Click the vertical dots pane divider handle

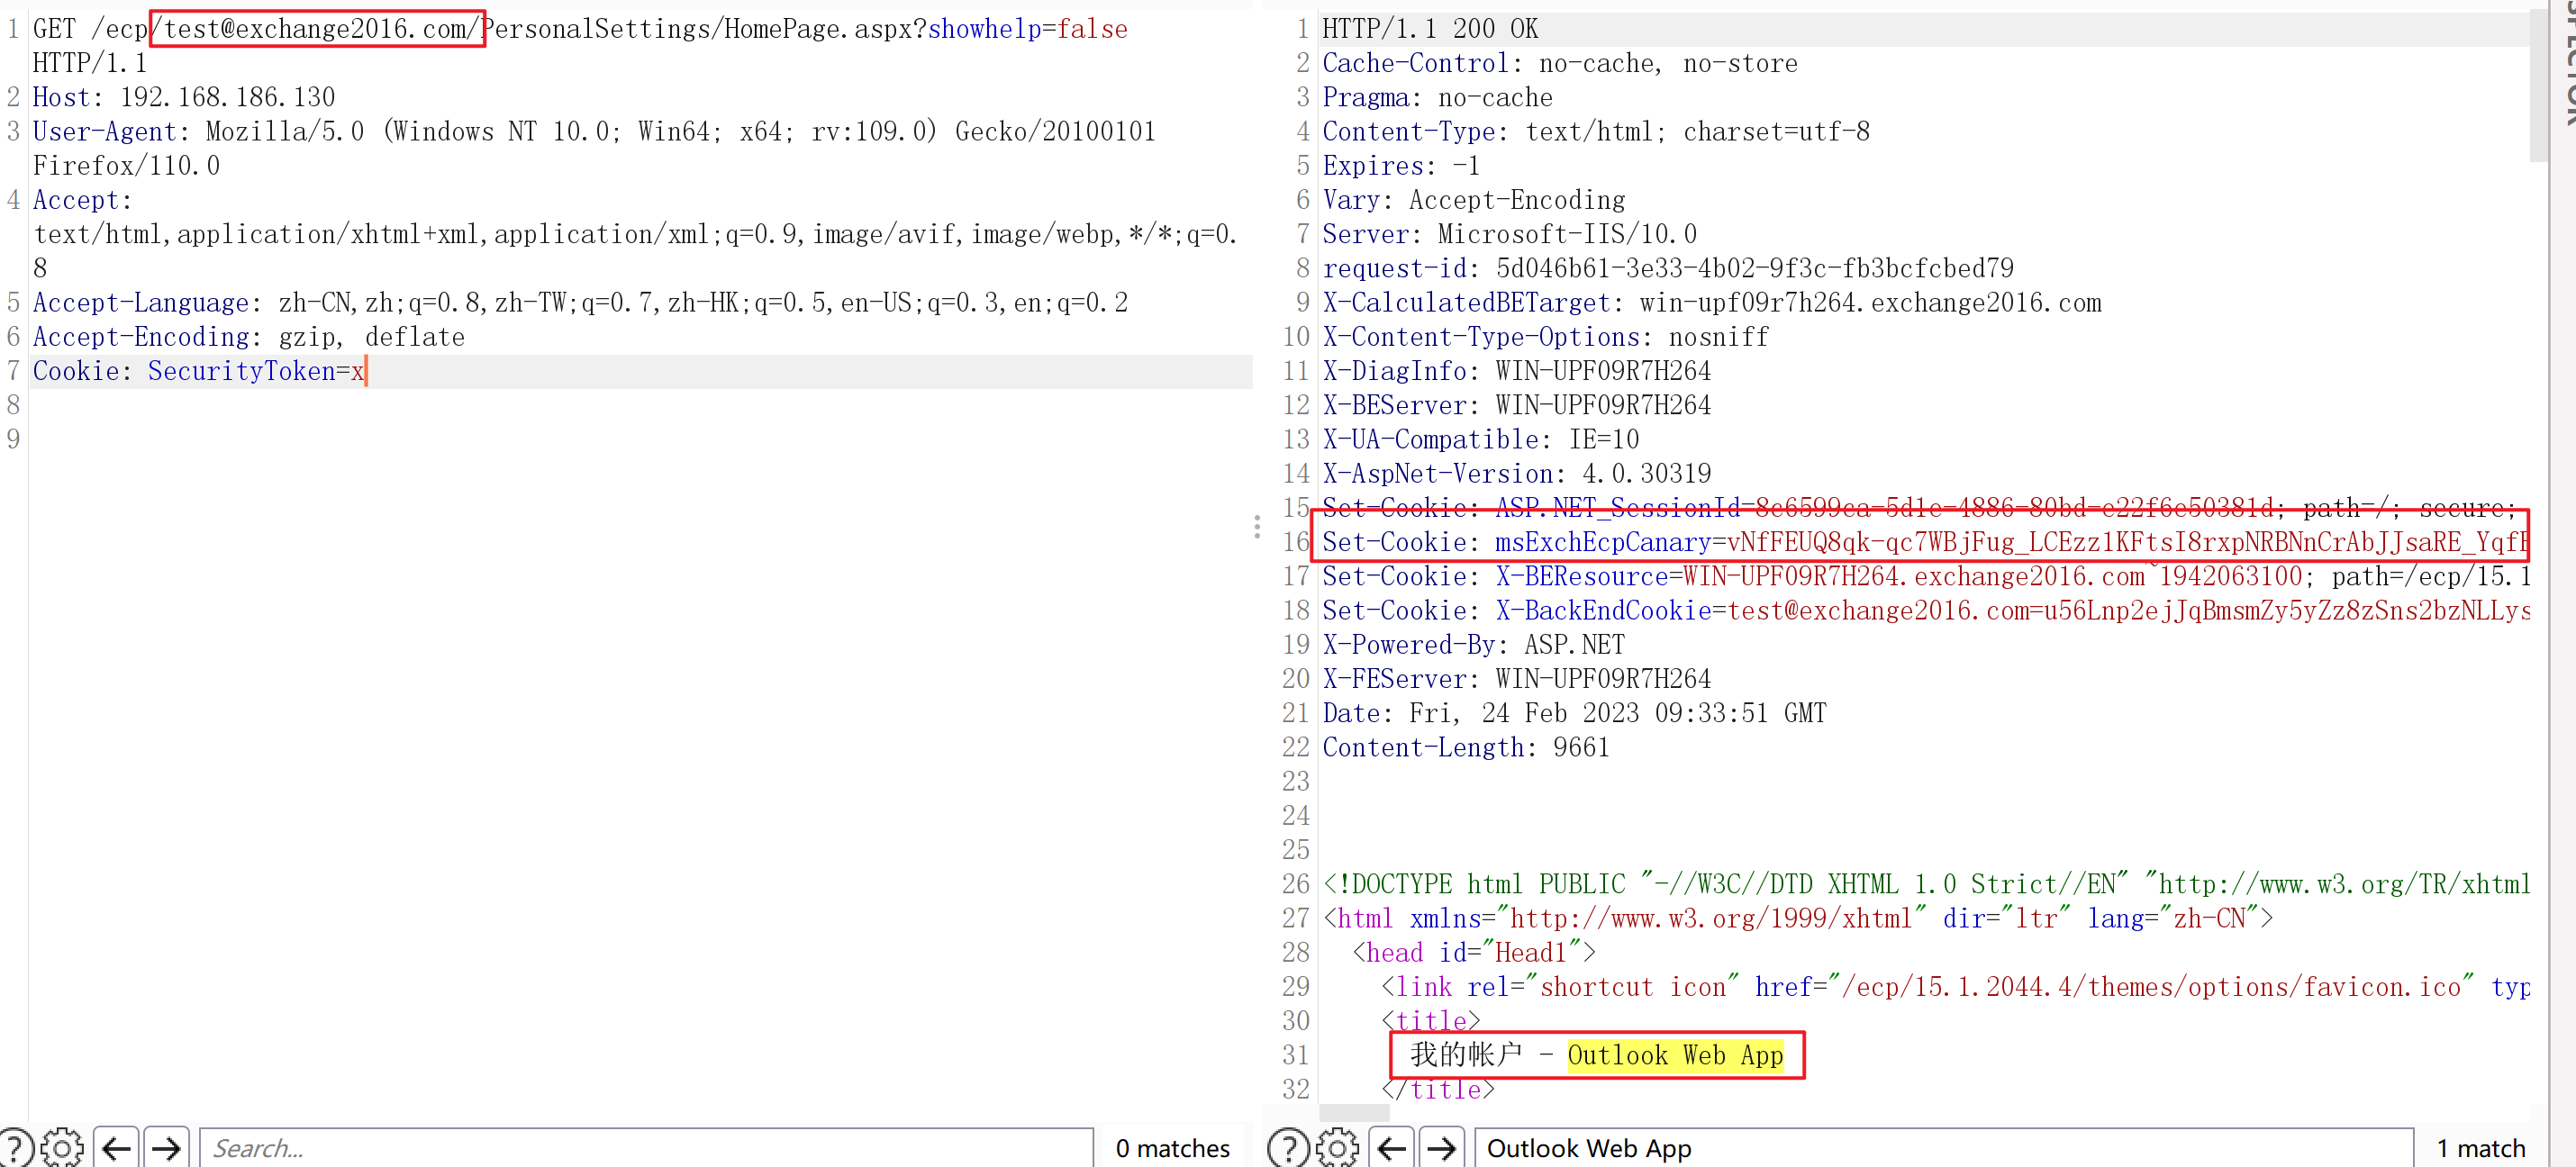(x=1257, y=527)
